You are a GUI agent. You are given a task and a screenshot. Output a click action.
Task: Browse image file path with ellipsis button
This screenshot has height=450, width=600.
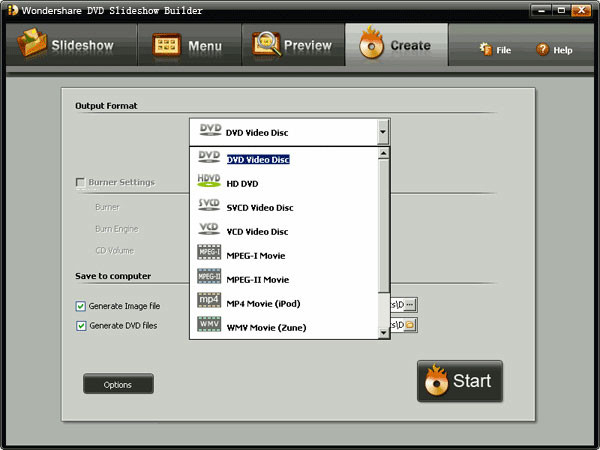coord(410,305)
